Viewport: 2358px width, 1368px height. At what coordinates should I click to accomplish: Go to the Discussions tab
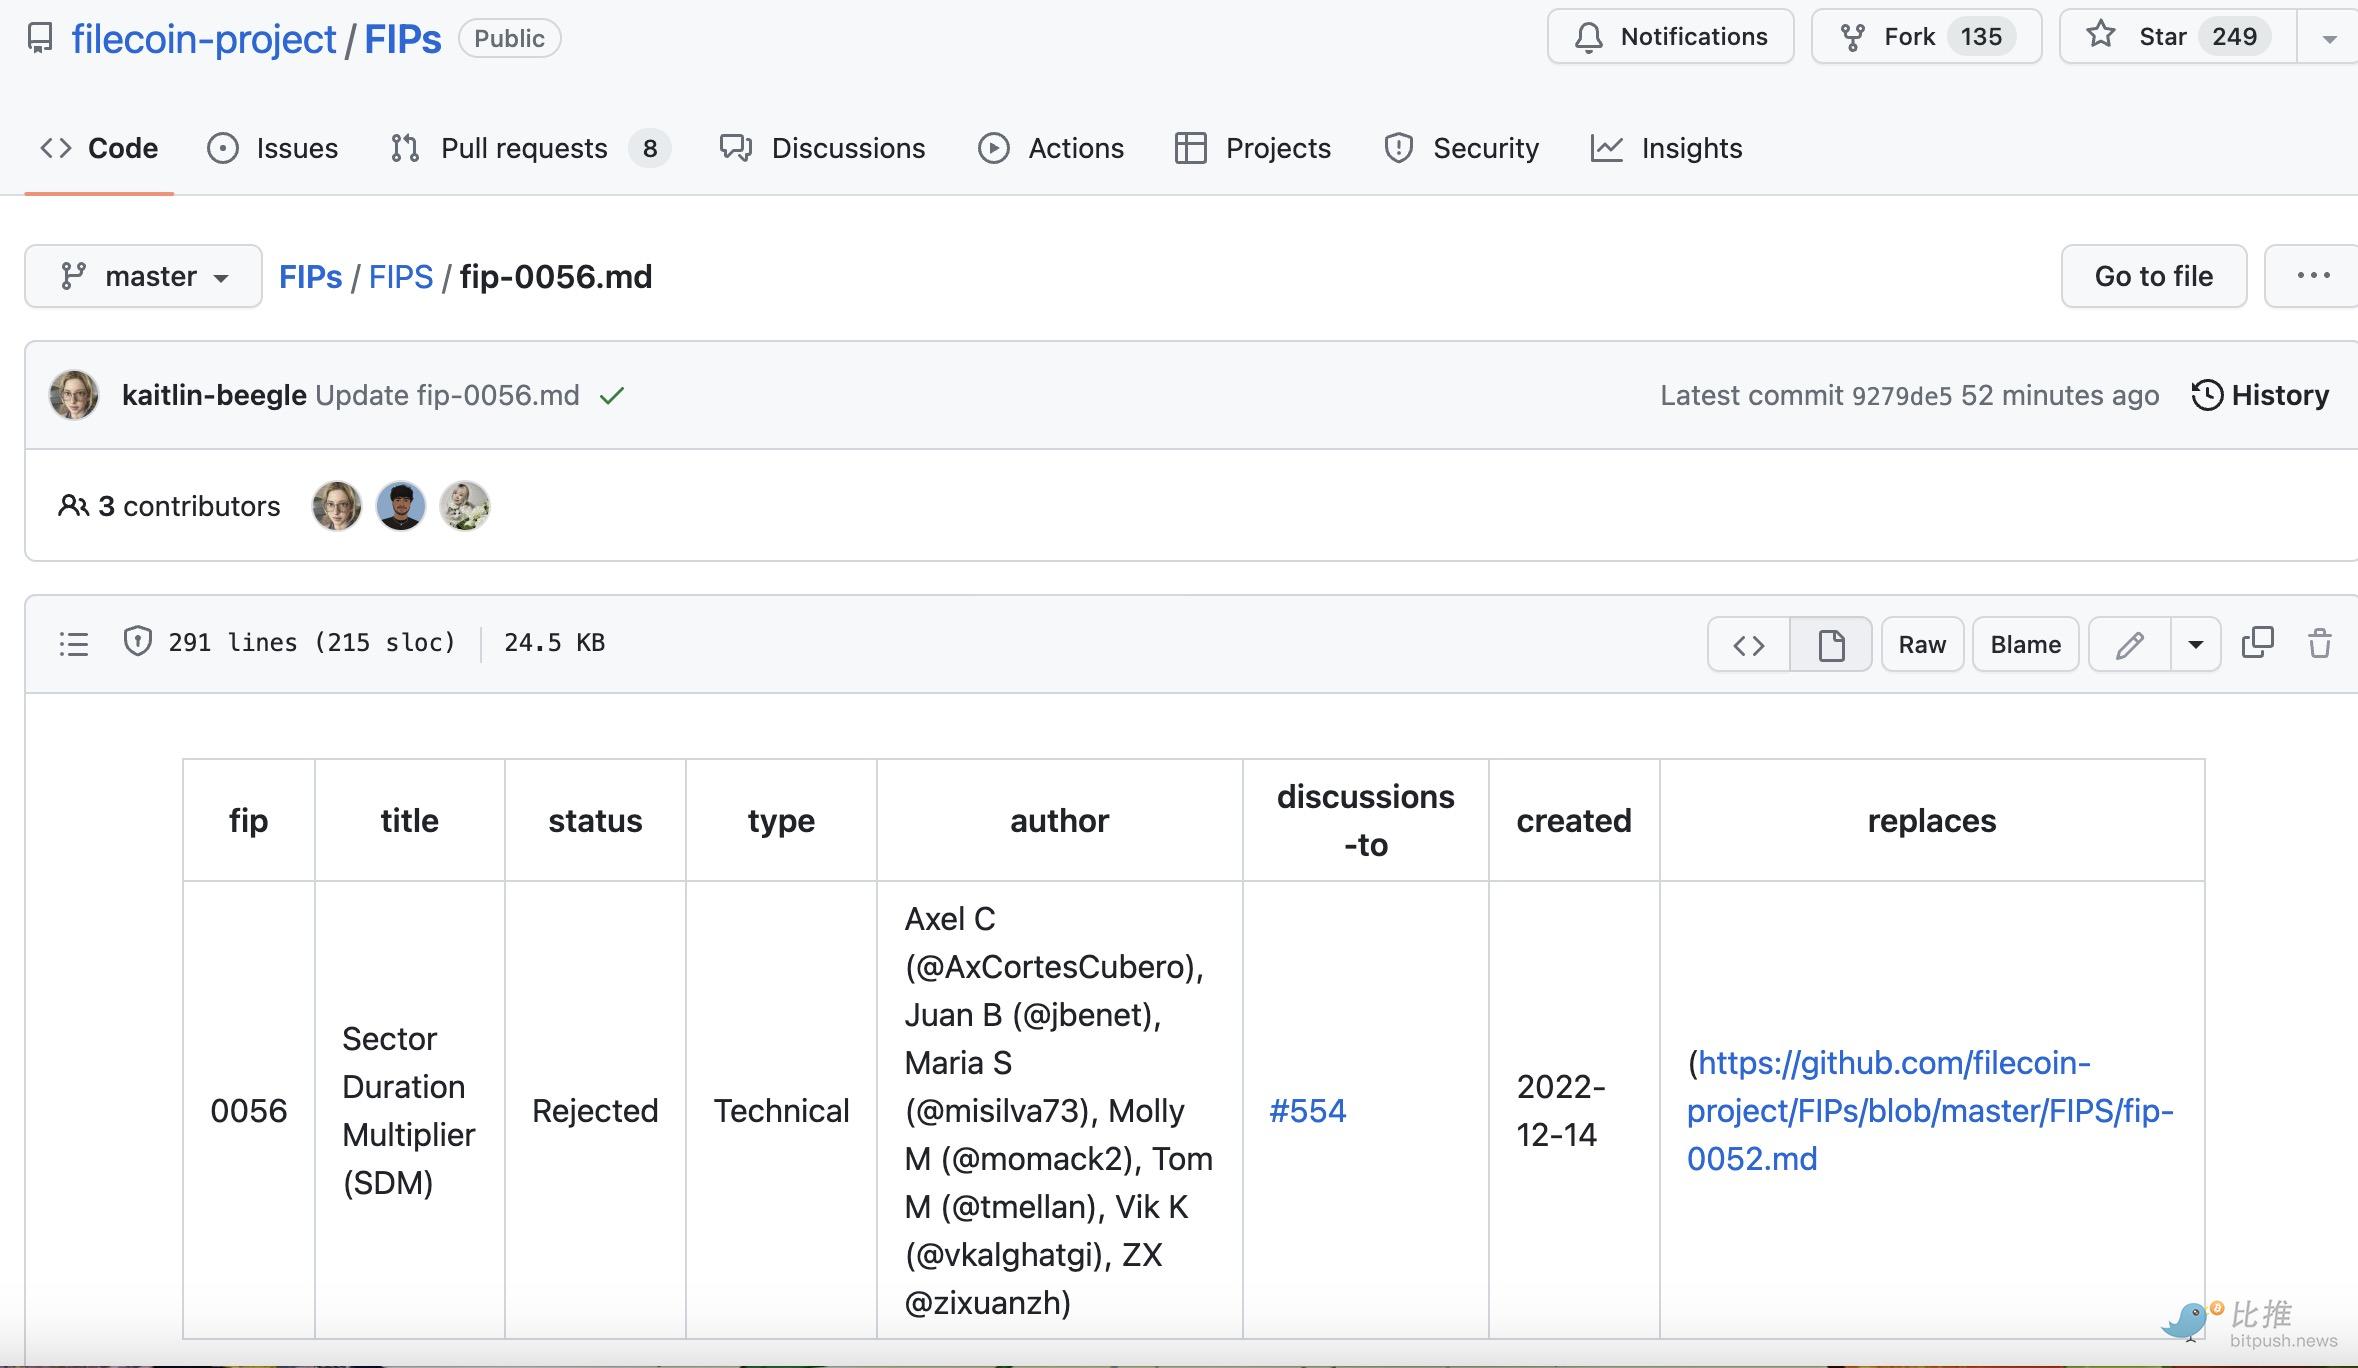(x=822, y=148)
